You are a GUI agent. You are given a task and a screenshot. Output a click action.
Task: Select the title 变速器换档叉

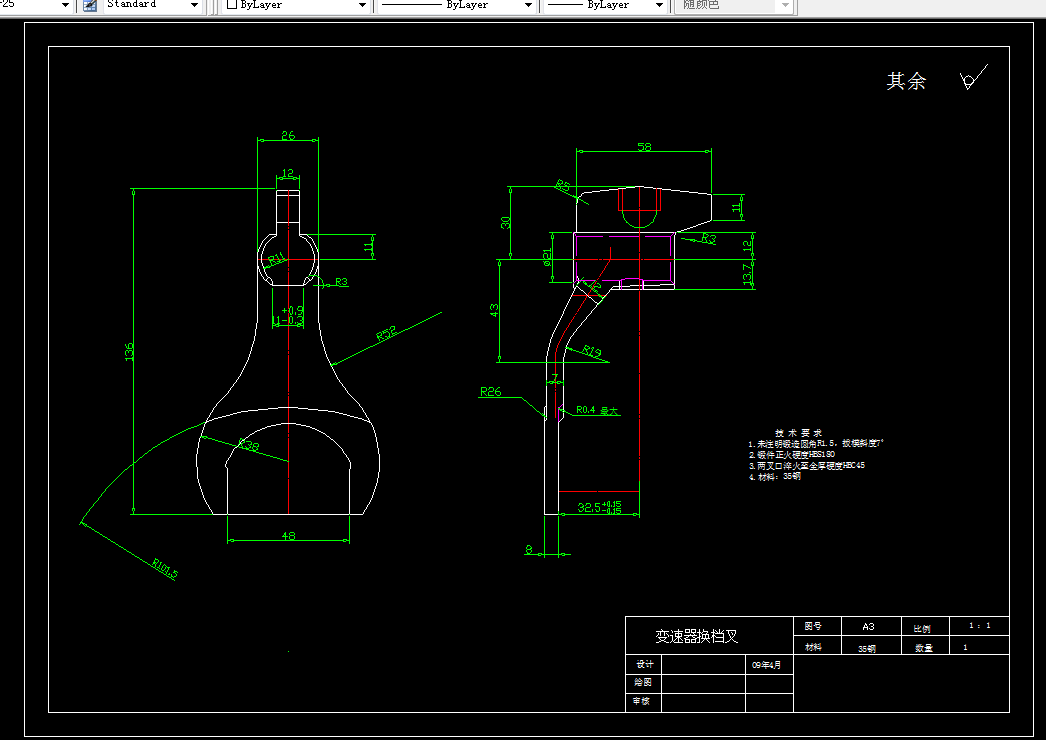[696, 637]
